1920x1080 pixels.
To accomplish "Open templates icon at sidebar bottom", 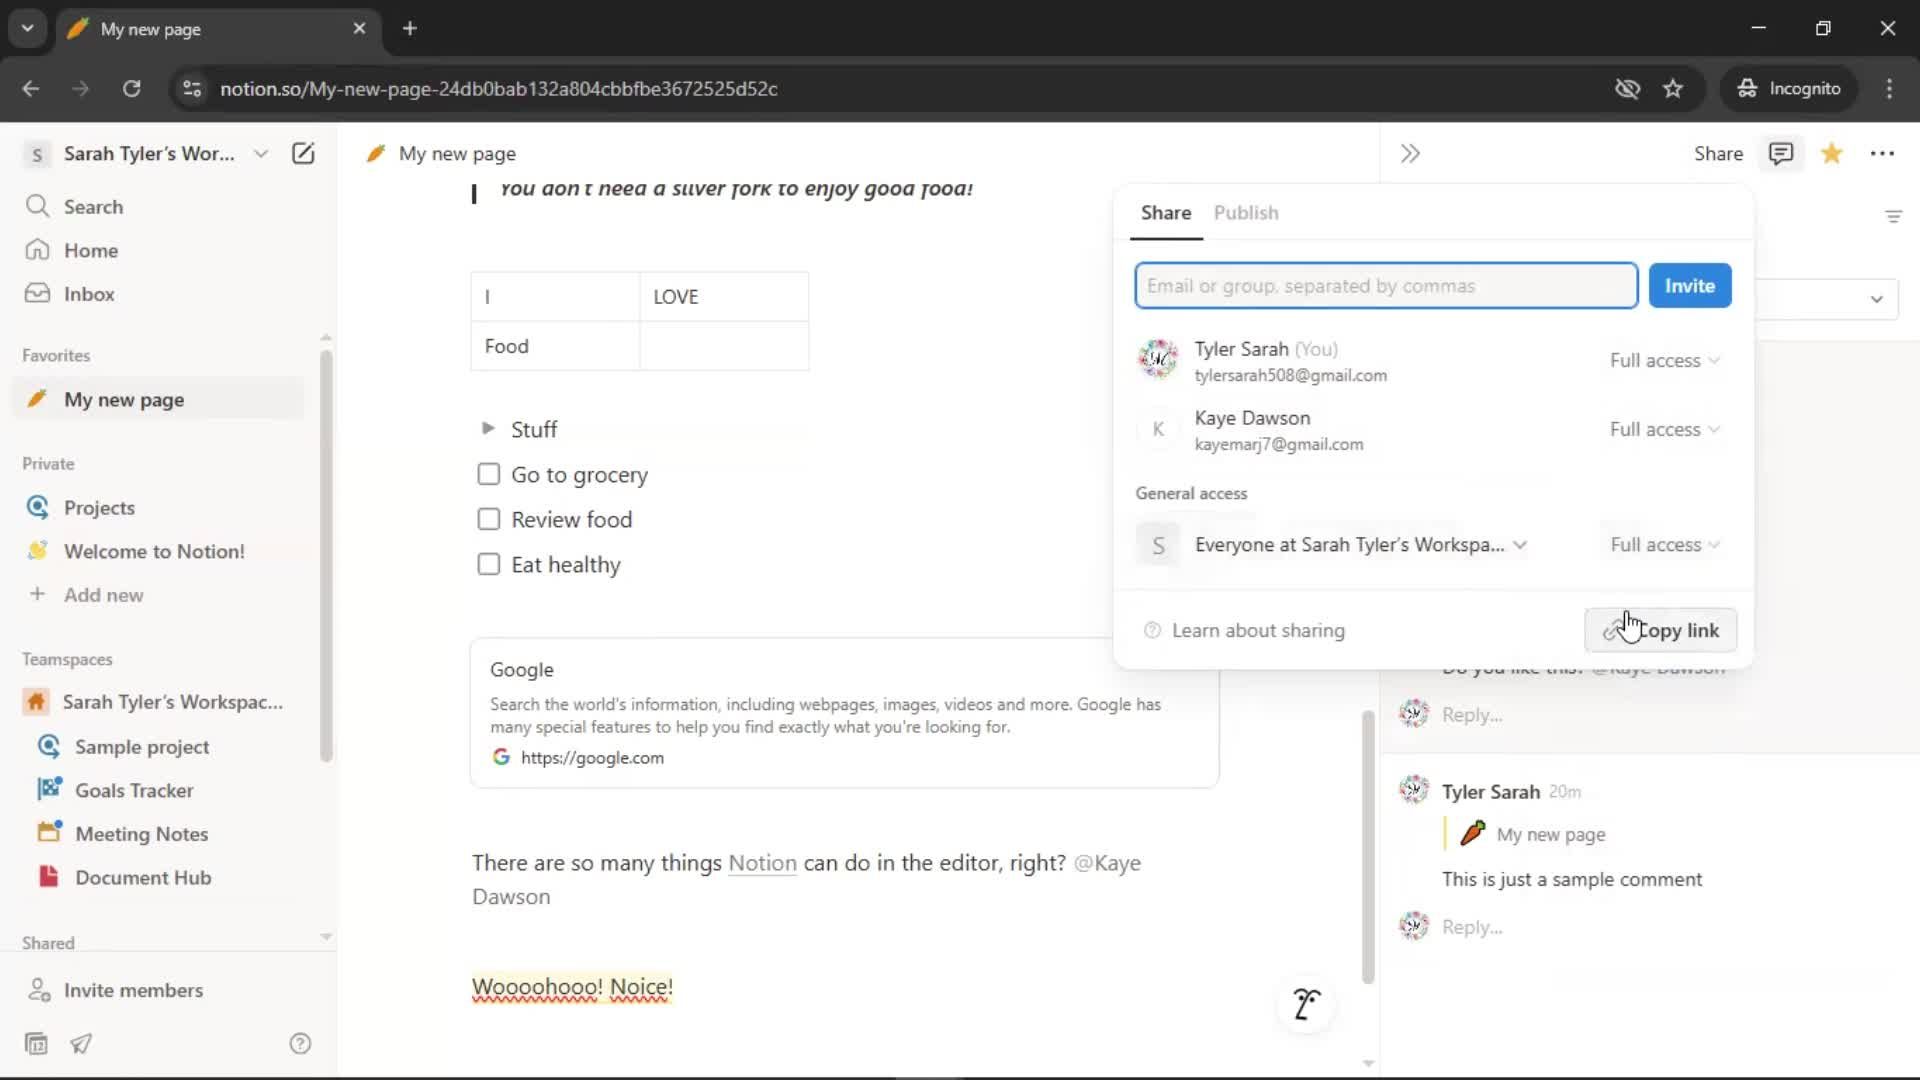I will pyautogui.click(x=36, y=1044).
